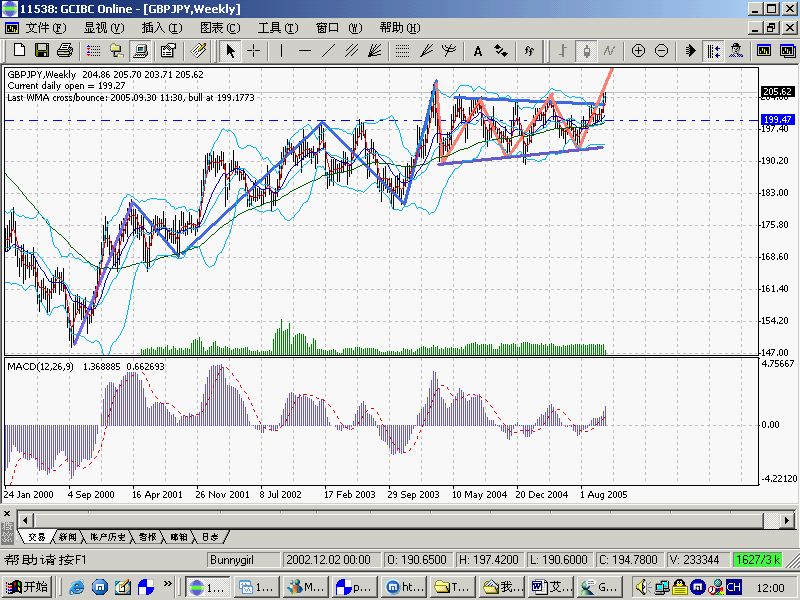The width and height of the screenshot is (800, 600).
Task: Open the 窗口(W) menu
Action: pos(339,28)
